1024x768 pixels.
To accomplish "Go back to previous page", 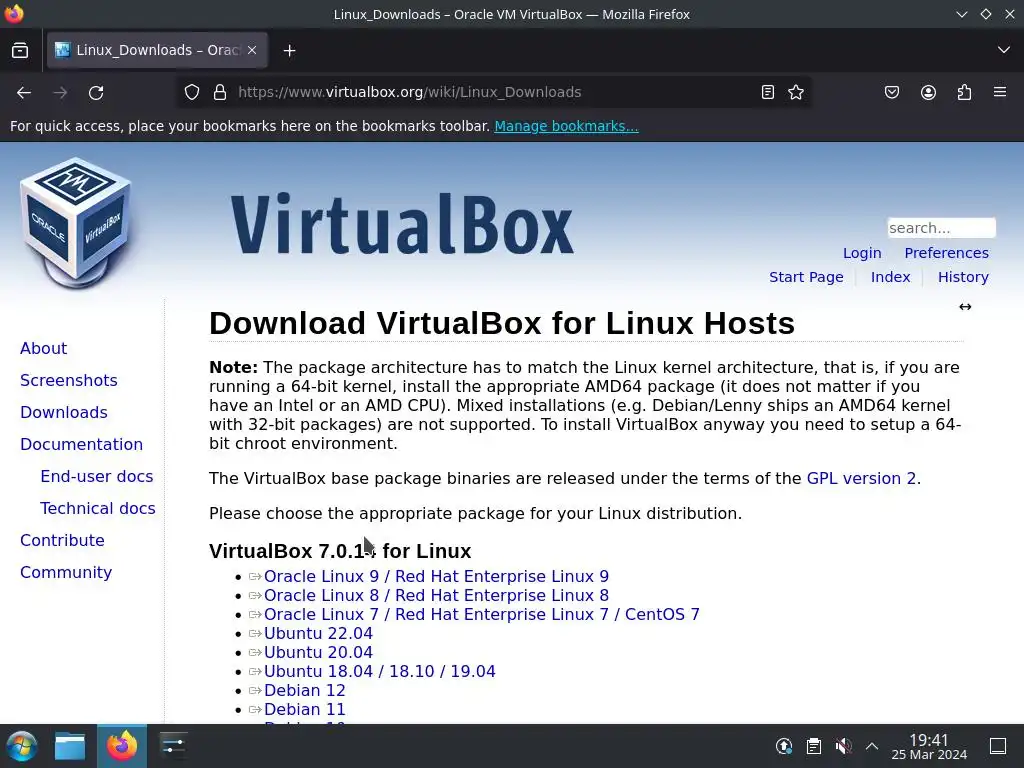I will pos(24,92).
